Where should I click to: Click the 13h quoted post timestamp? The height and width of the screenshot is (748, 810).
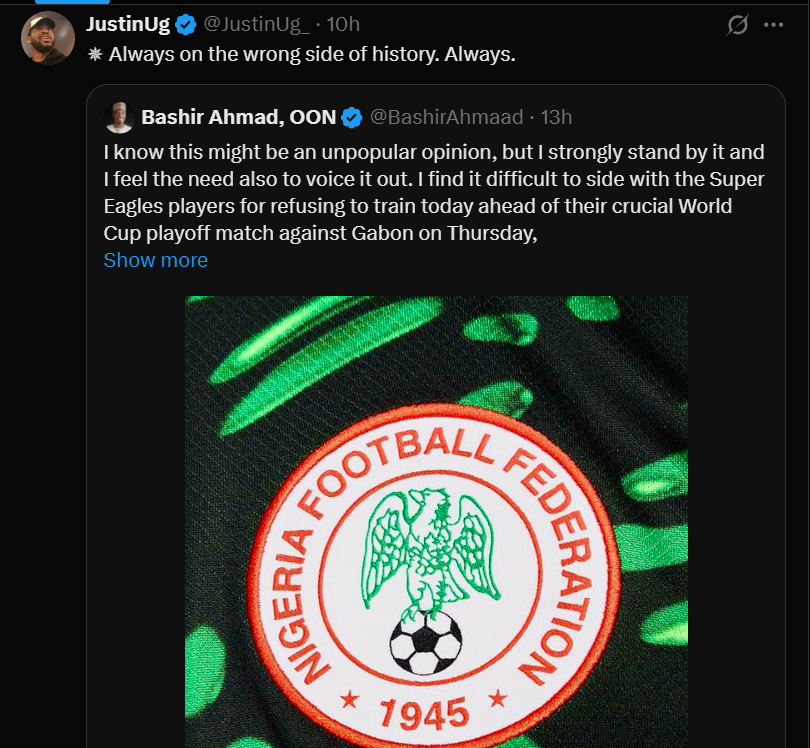(x=556, y=117)
